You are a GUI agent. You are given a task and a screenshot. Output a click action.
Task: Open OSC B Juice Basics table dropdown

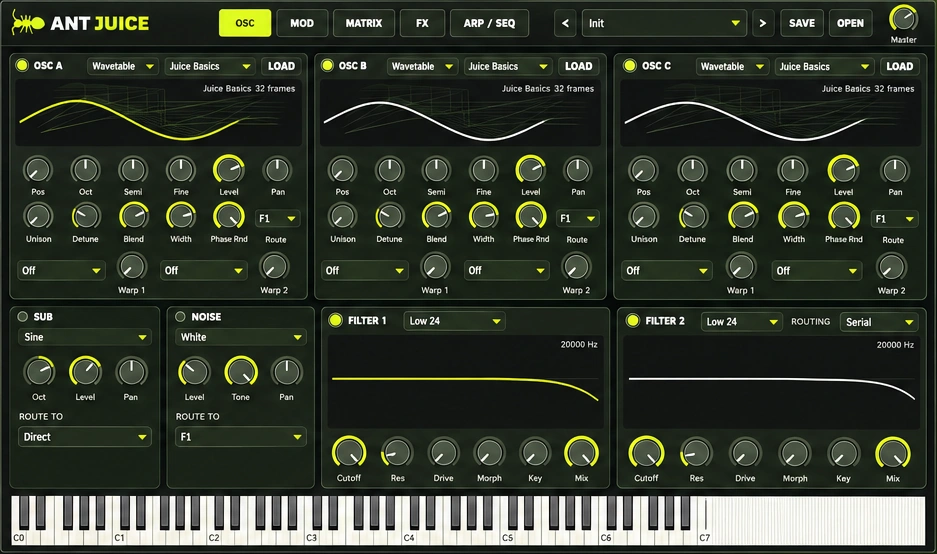(x=507, y=66)
